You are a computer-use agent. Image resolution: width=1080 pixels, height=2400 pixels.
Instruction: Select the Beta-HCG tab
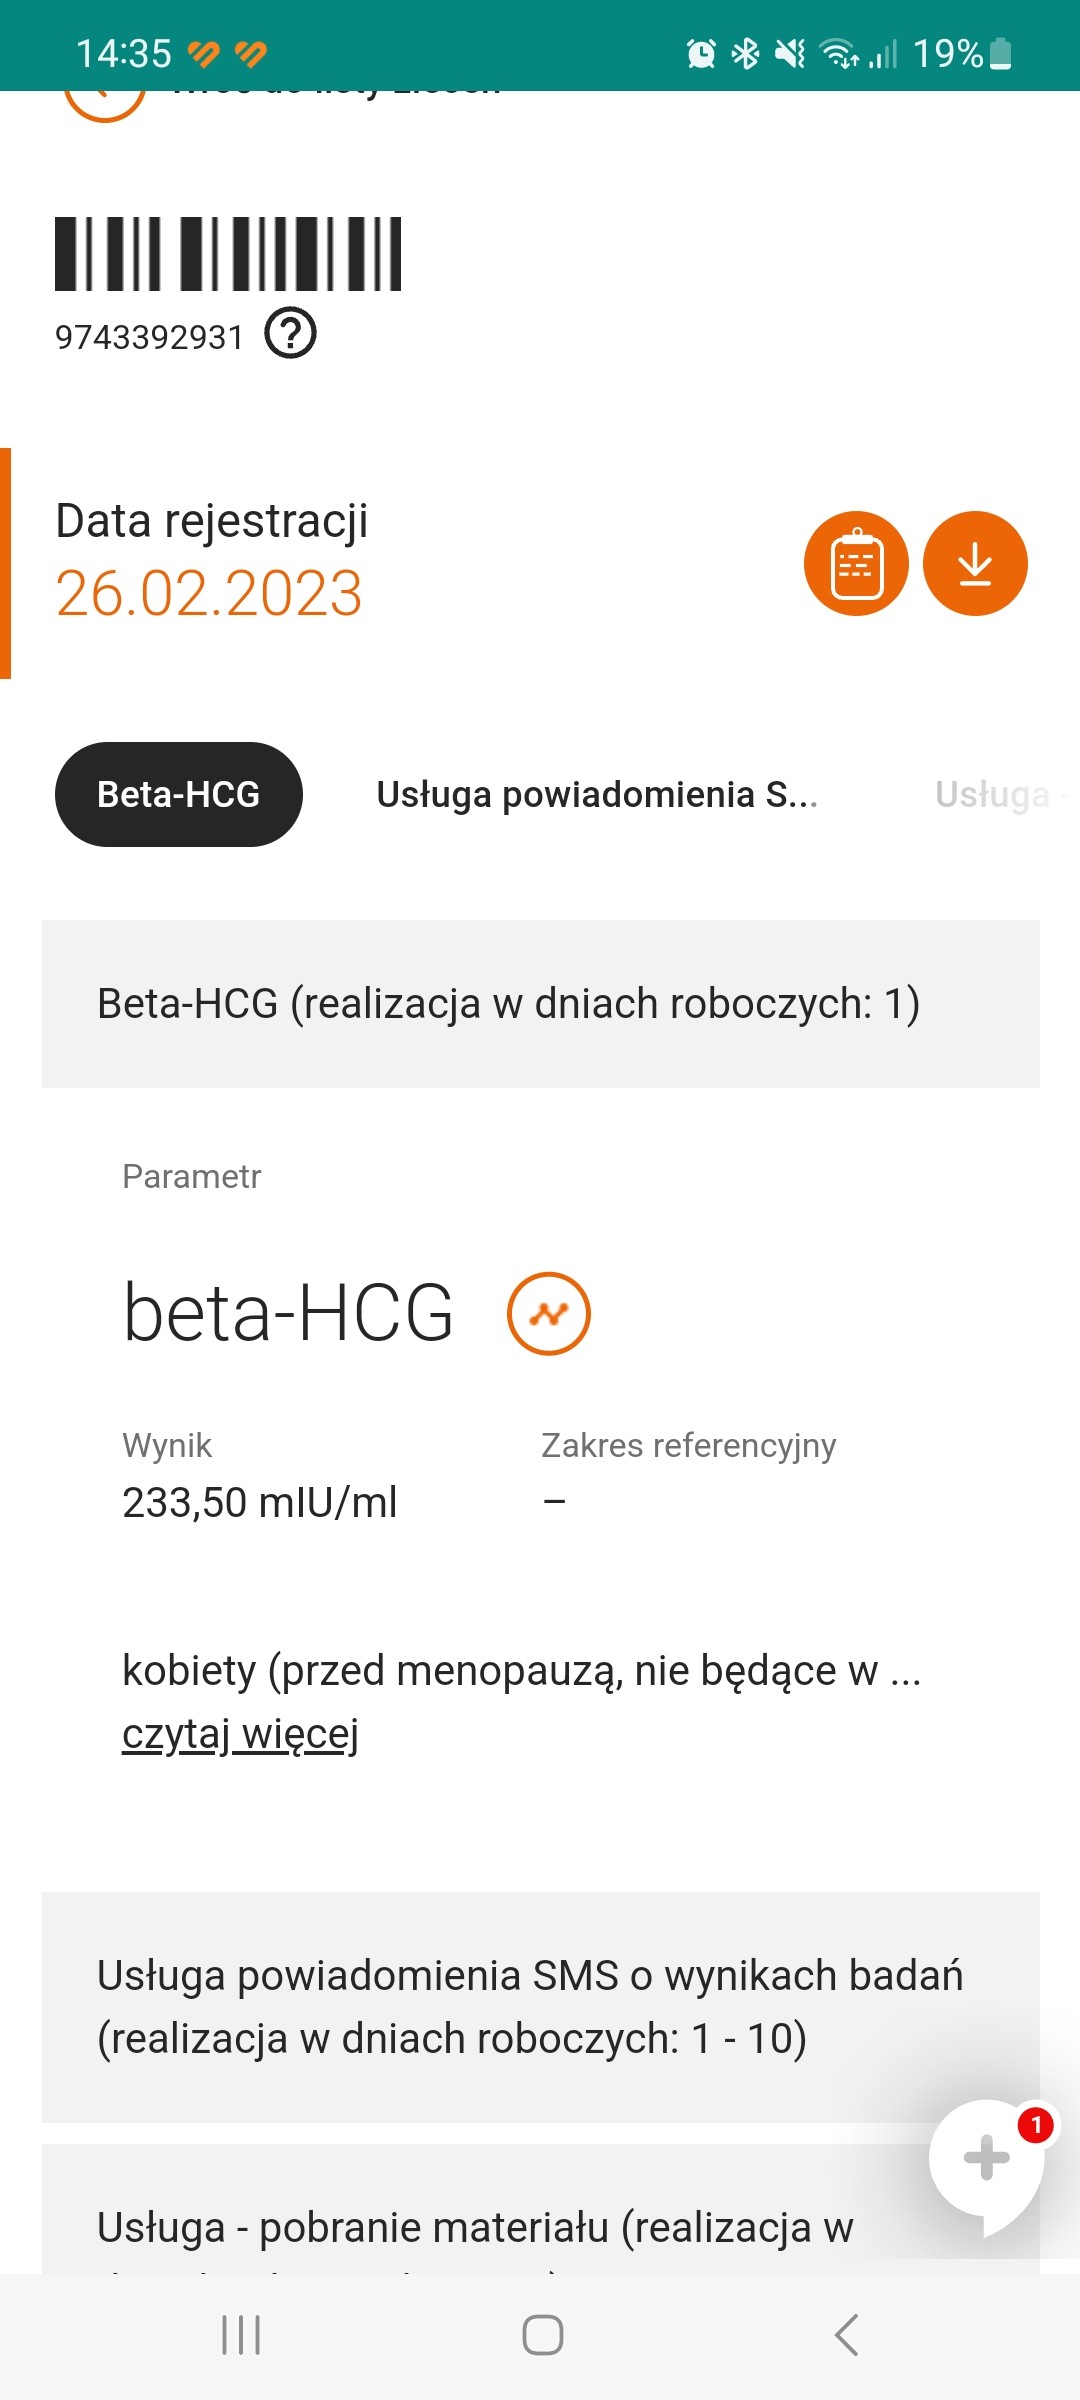[x=179, y=795]
